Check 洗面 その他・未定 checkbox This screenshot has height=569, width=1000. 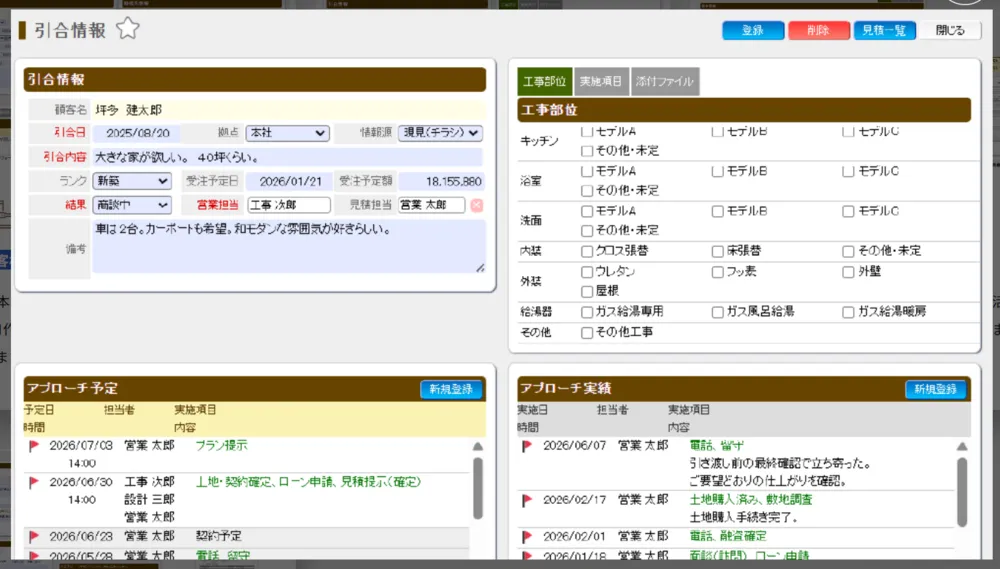coord(587,230)
